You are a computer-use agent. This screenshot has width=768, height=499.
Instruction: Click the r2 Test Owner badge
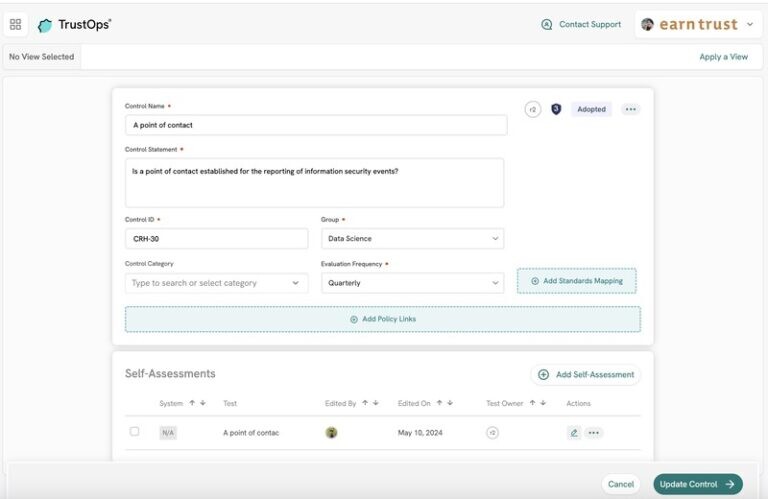click(492, 433)
